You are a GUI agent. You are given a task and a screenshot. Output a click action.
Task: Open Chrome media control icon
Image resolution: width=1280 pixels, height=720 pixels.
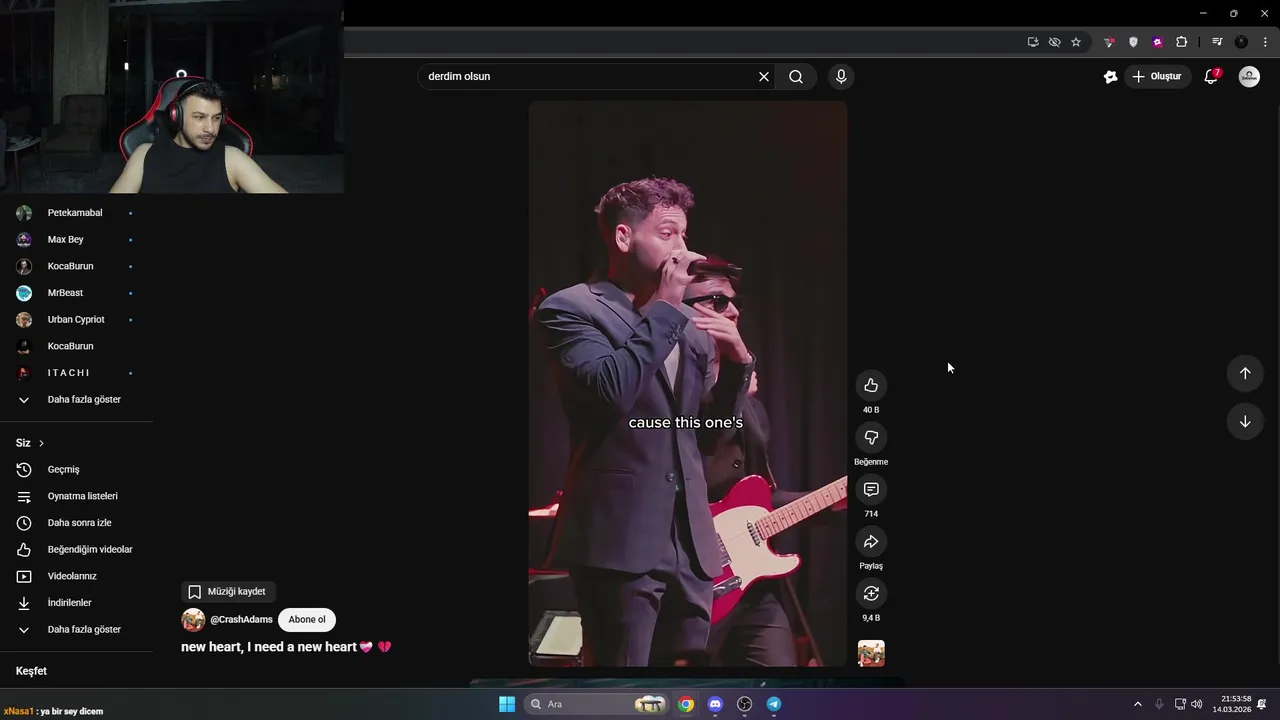click(x=1217, y=42)
